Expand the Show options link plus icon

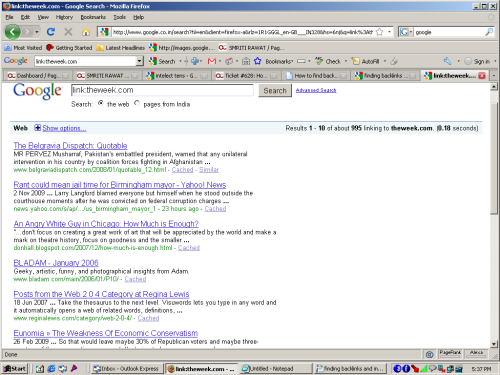click(38, 128)
